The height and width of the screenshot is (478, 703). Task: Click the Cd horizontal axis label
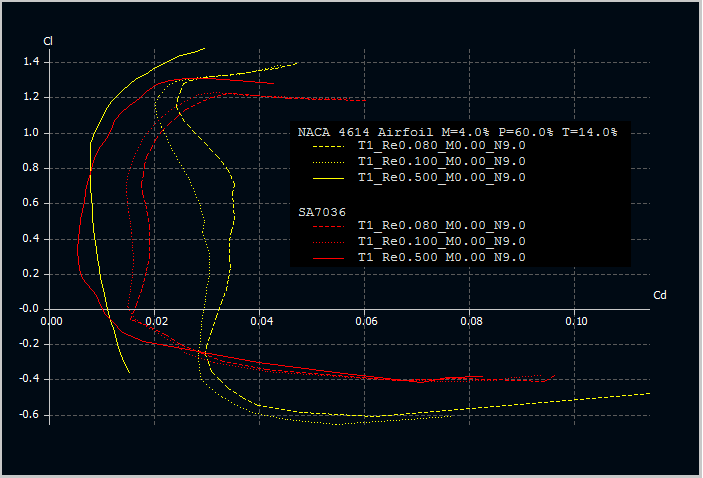(660, 295)
